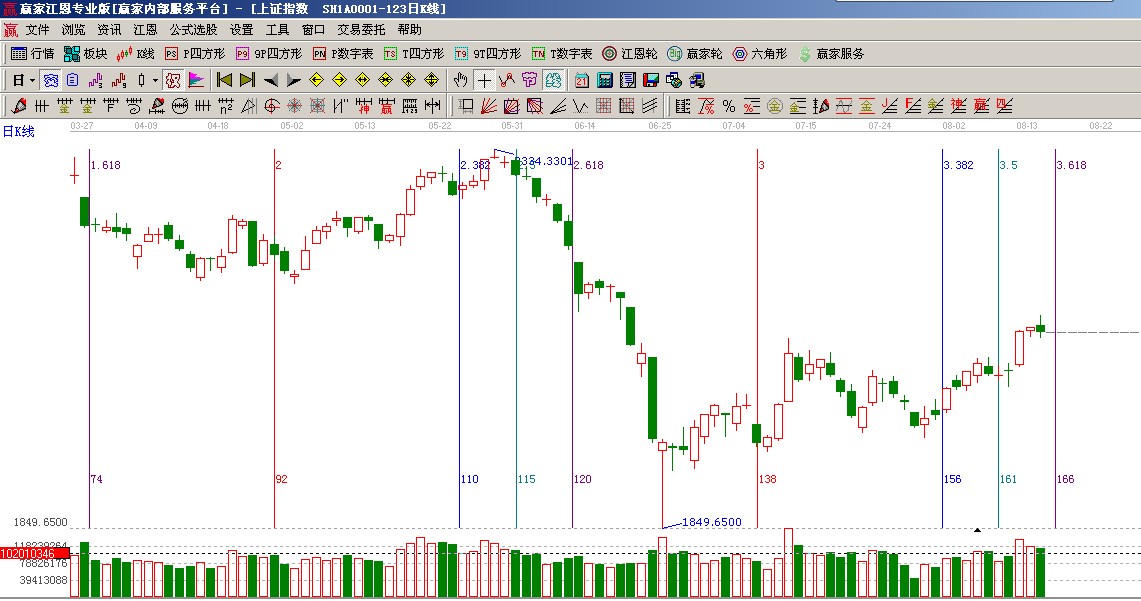Open the candlestick style dropdown arrow

pos(155,80)
